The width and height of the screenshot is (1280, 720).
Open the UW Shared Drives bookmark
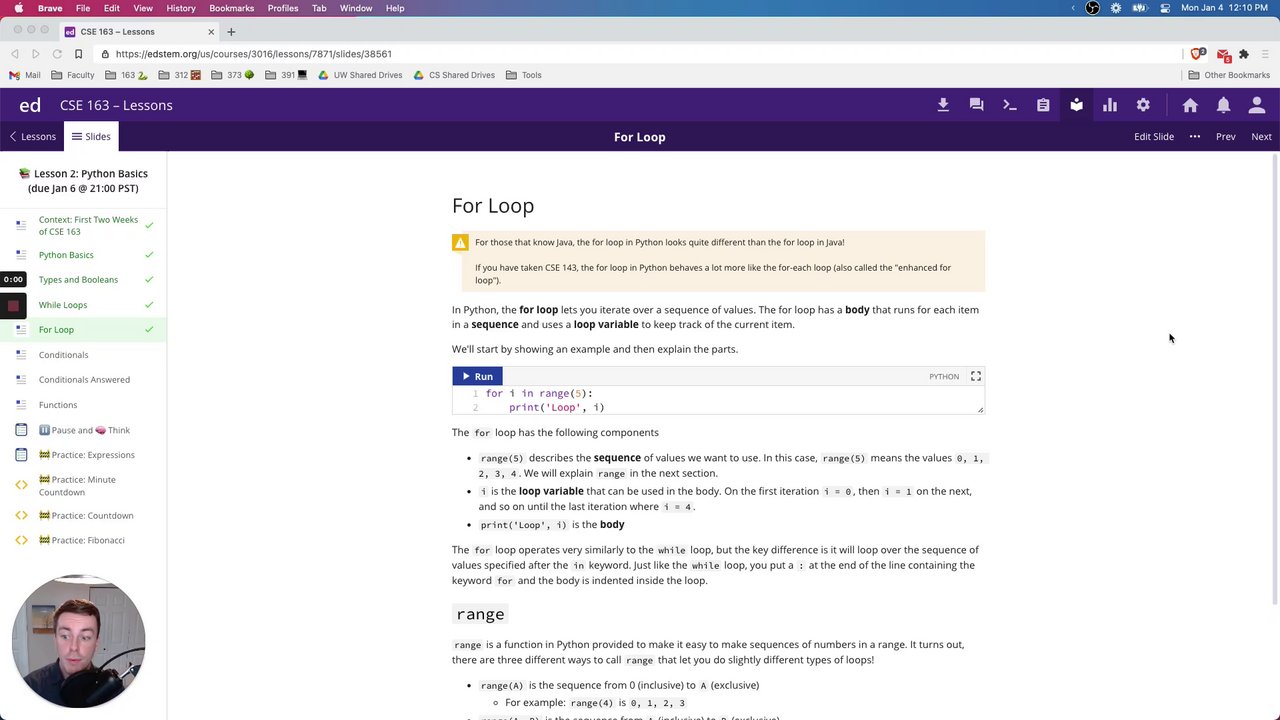point(360,75)
